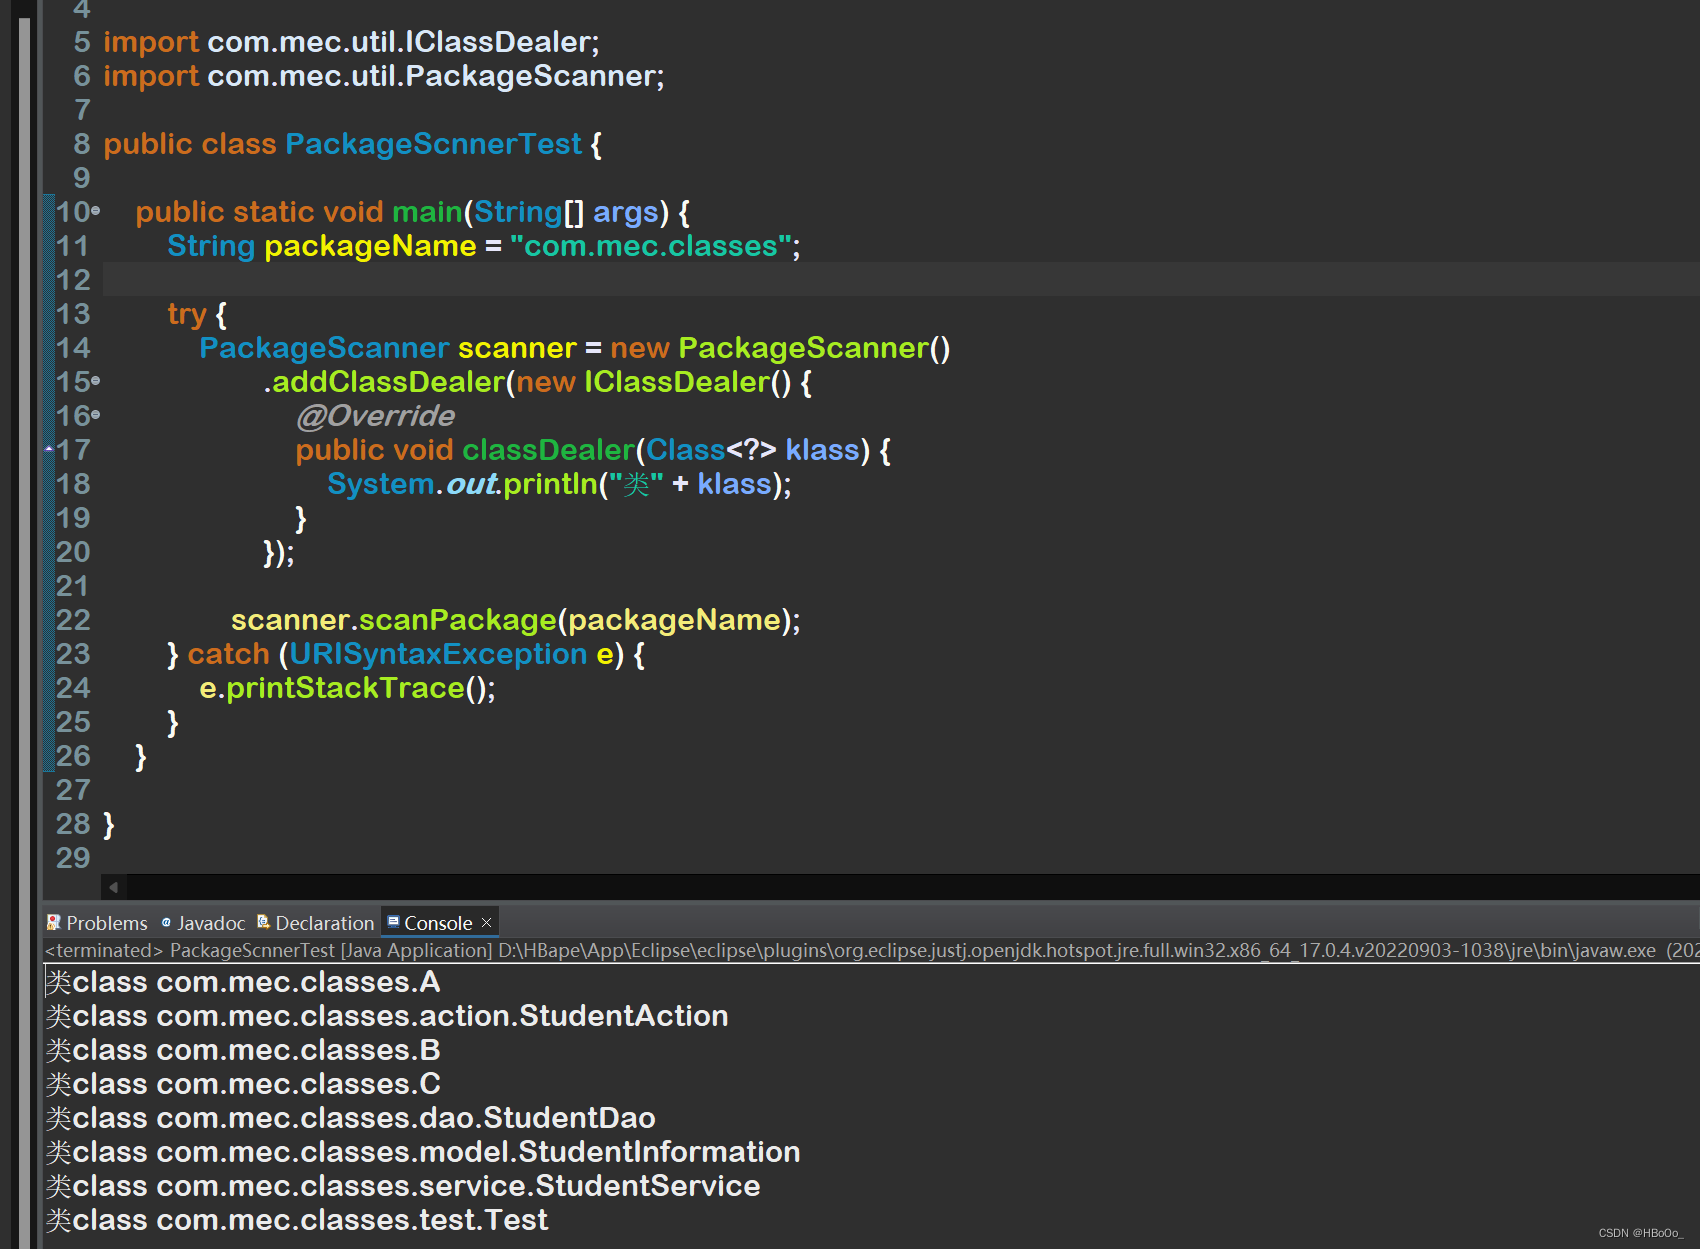Screen dimensions: 1700x1249
Task: Click console output line com.mec.classes.C
Action: point(243,1084)
